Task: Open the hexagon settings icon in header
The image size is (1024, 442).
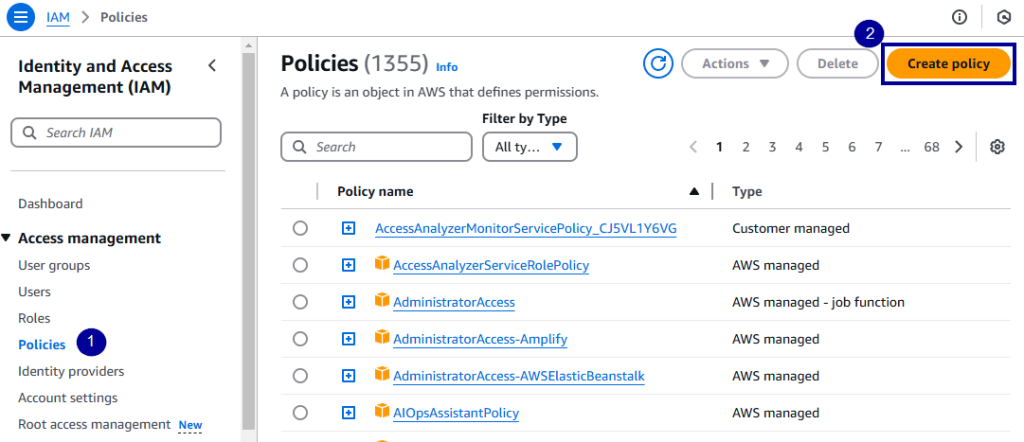Action: (x=1004, y=18)
